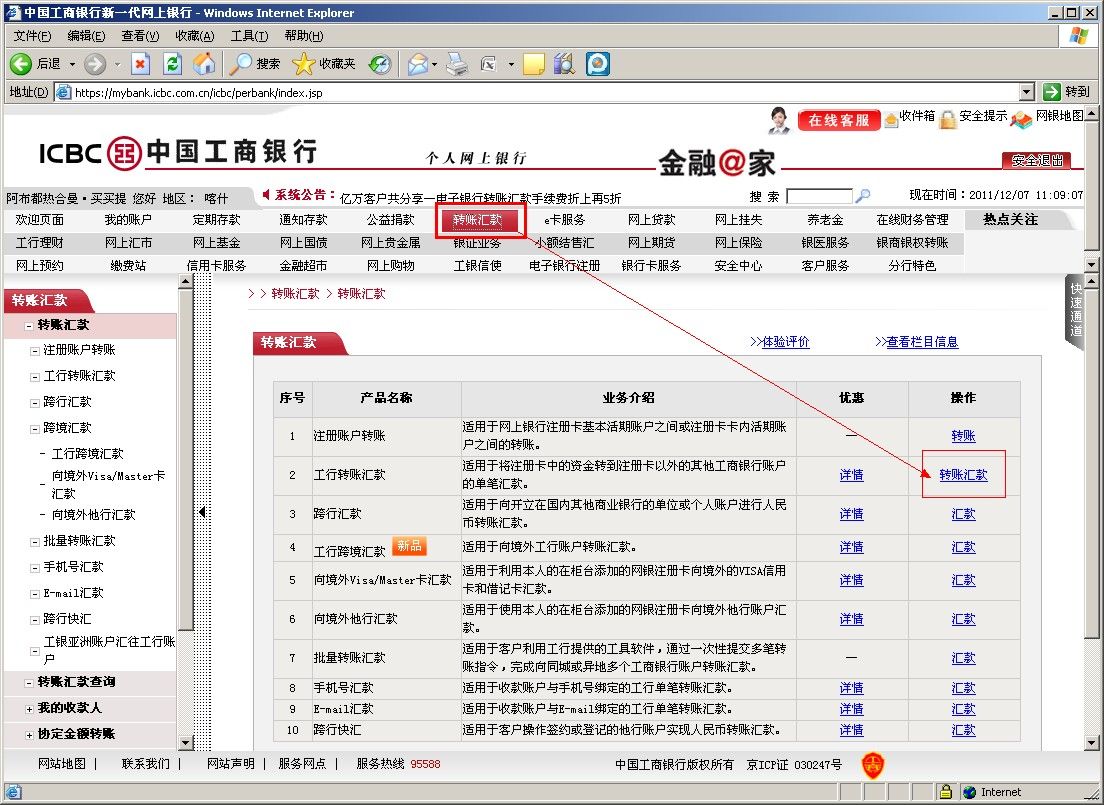Click the 转到 Go button
This screenshot has width=1104, height=805.
[1067, 92]
